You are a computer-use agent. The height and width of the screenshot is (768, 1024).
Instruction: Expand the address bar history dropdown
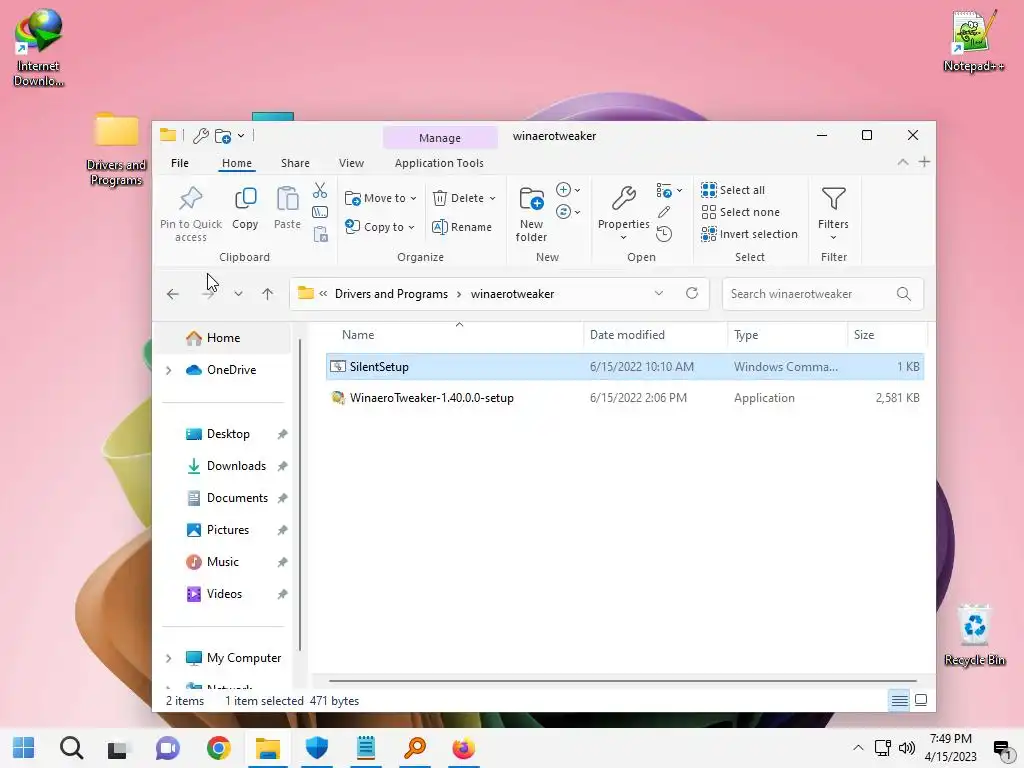659,293
